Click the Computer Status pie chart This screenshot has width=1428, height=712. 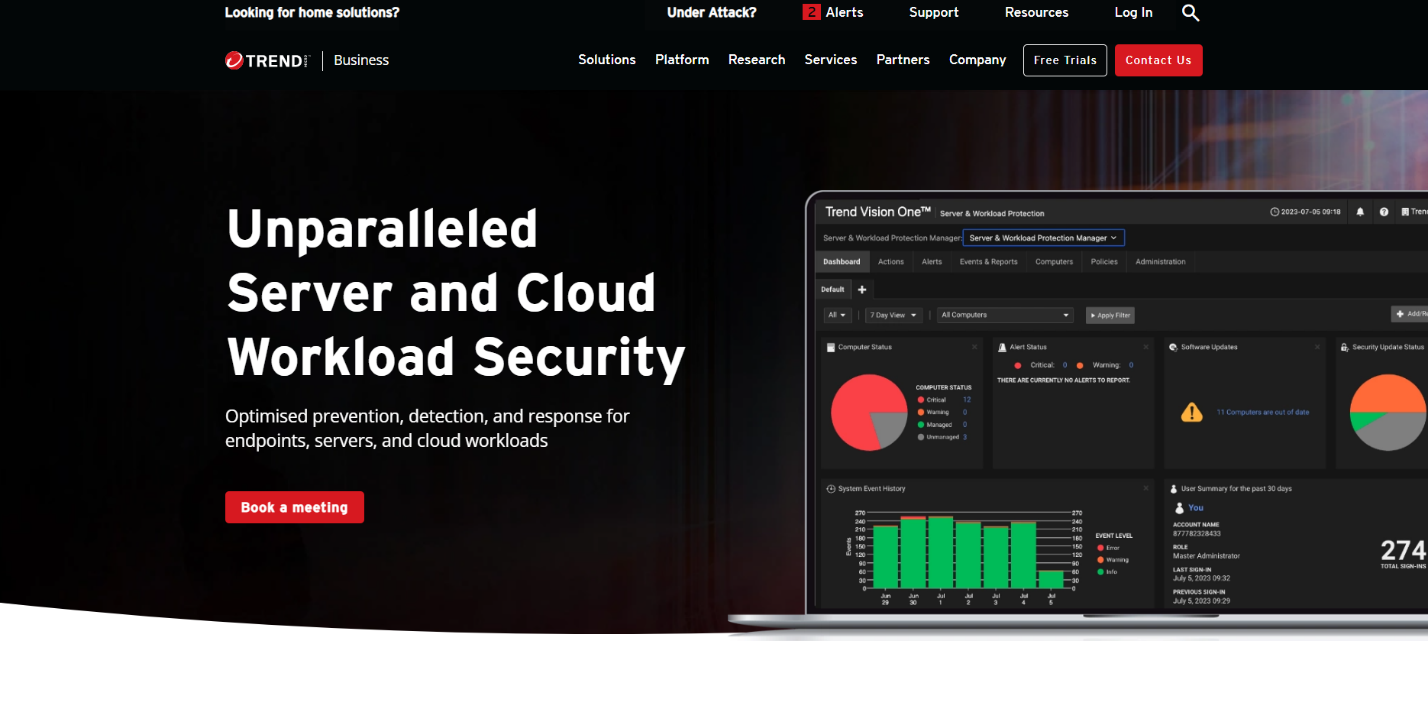point(869,413)
